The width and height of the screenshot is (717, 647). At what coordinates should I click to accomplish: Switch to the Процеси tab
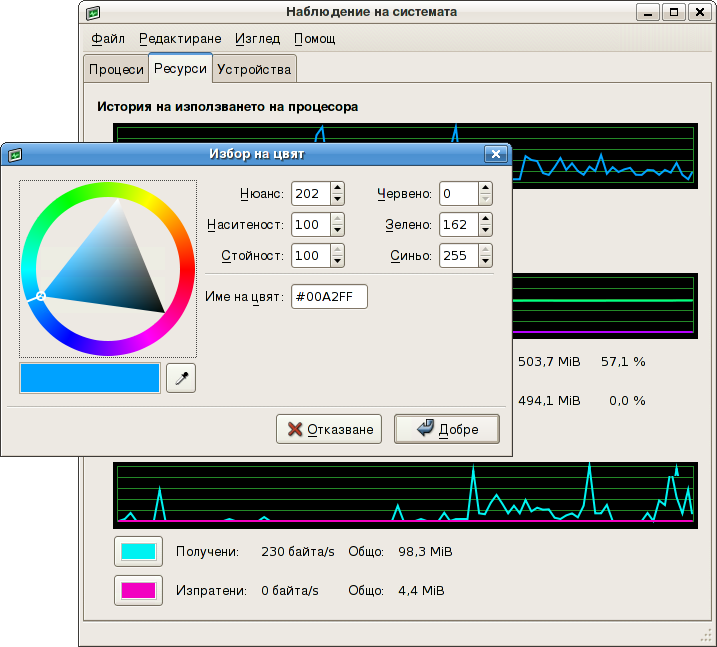(115, 69)
